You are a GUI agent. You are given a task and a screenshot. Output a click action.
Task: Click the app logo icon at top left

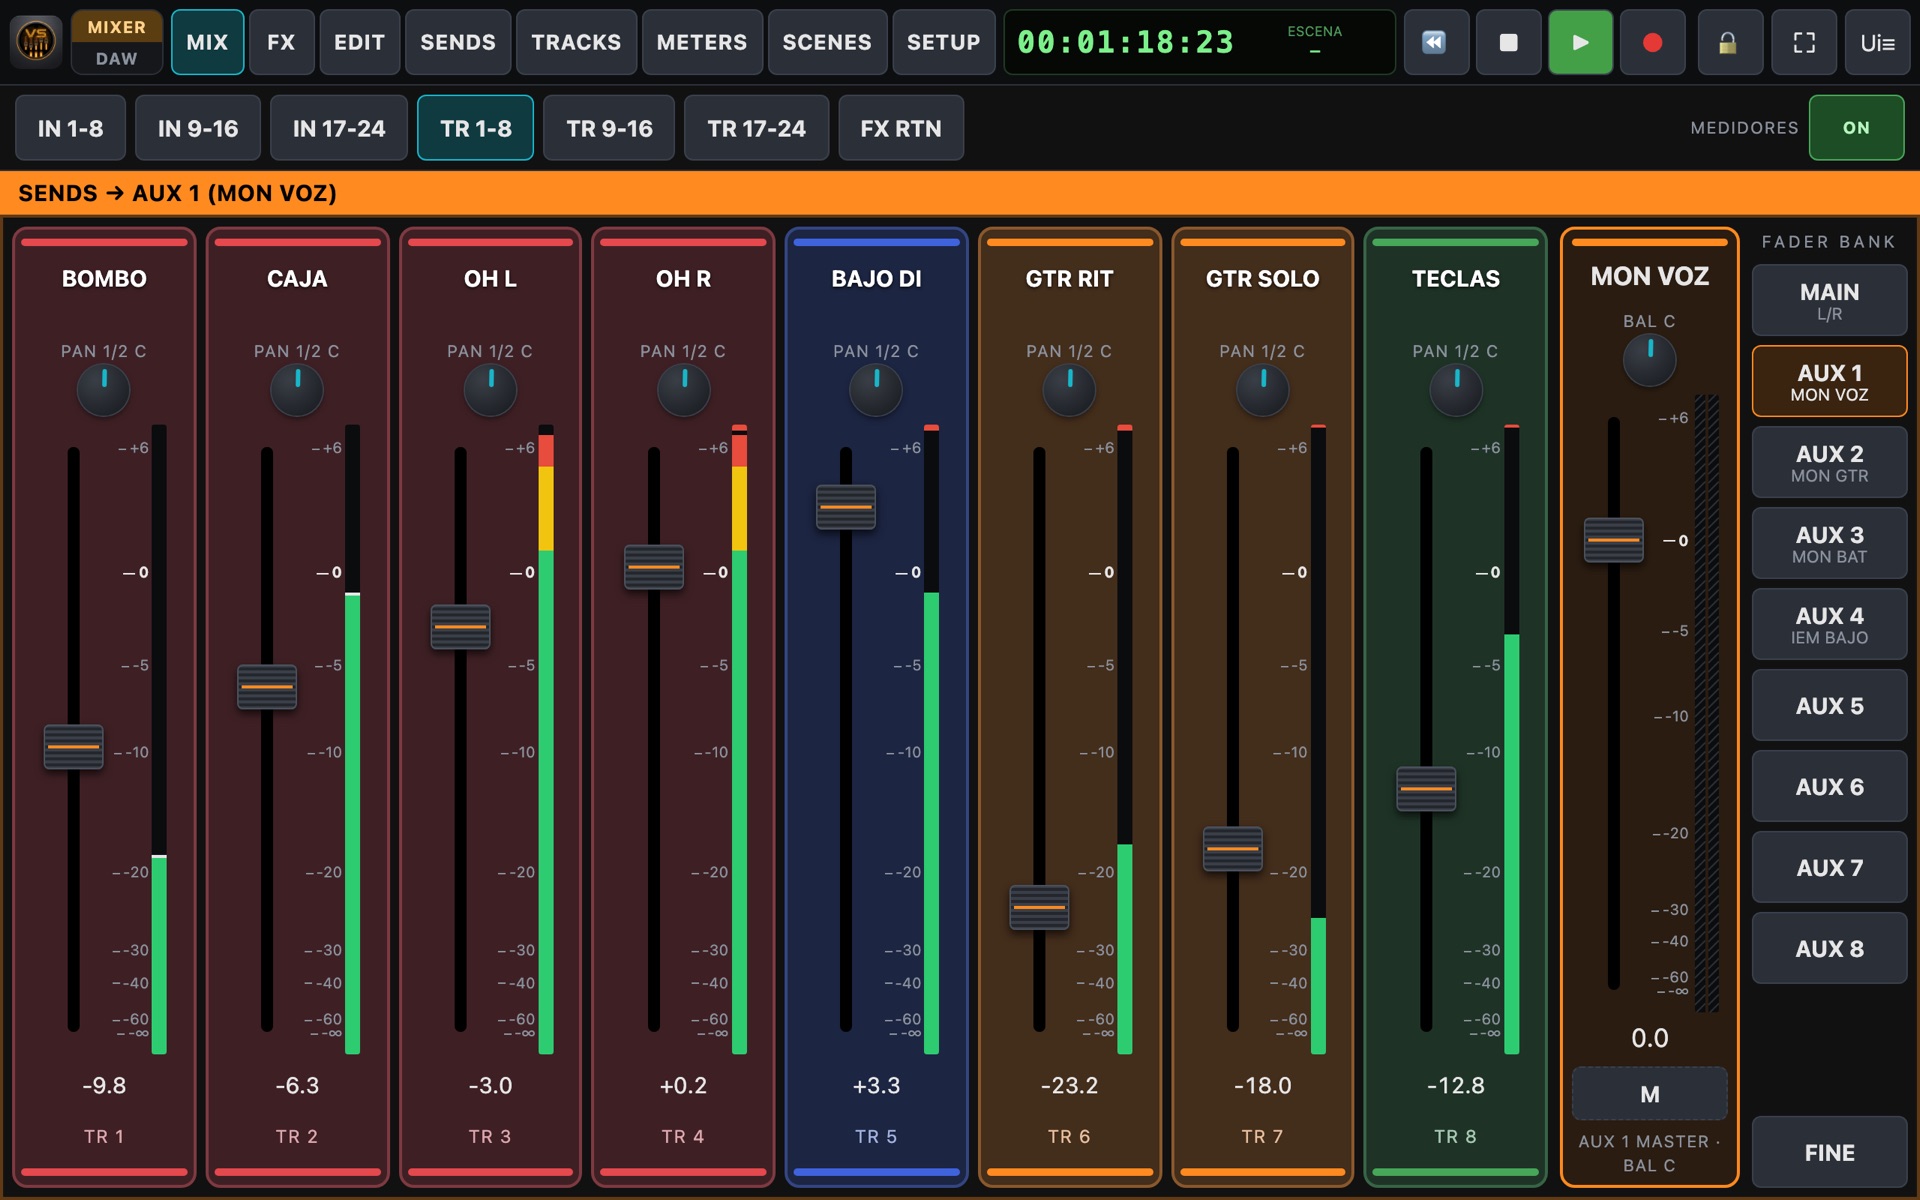click(36, 42)
